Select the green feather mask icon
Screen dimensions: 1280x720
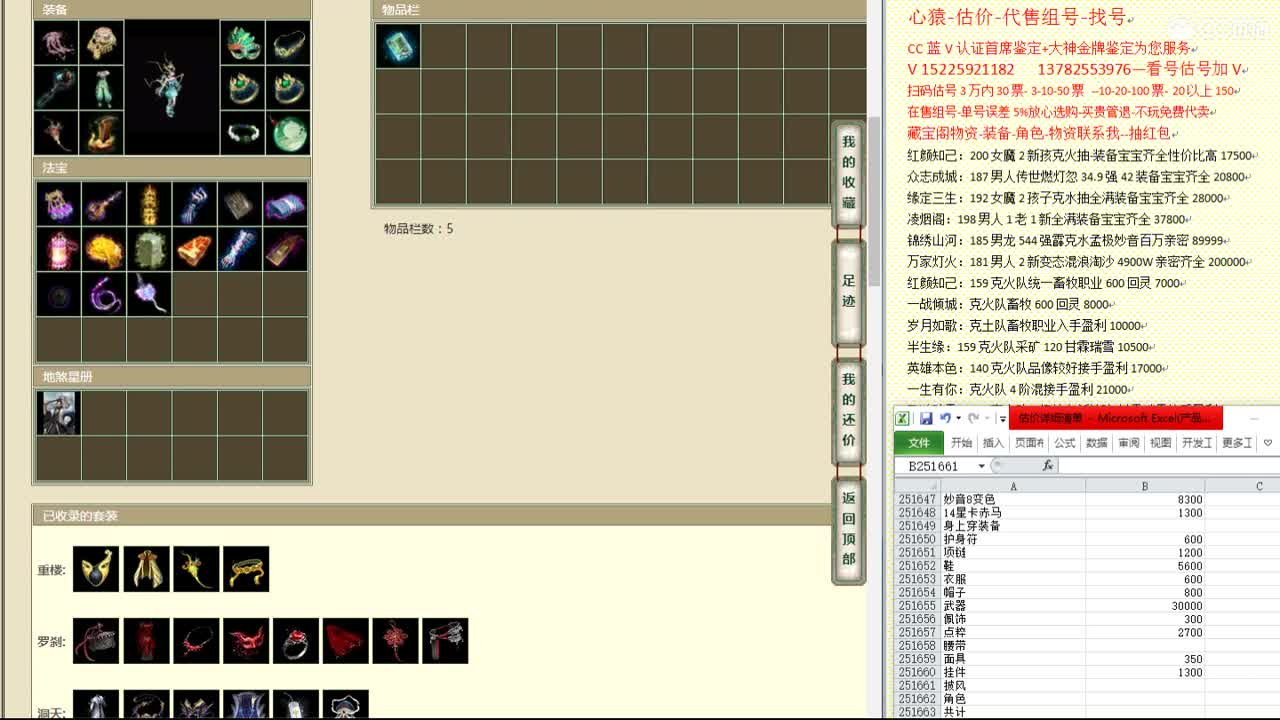[x=243, y=43]
